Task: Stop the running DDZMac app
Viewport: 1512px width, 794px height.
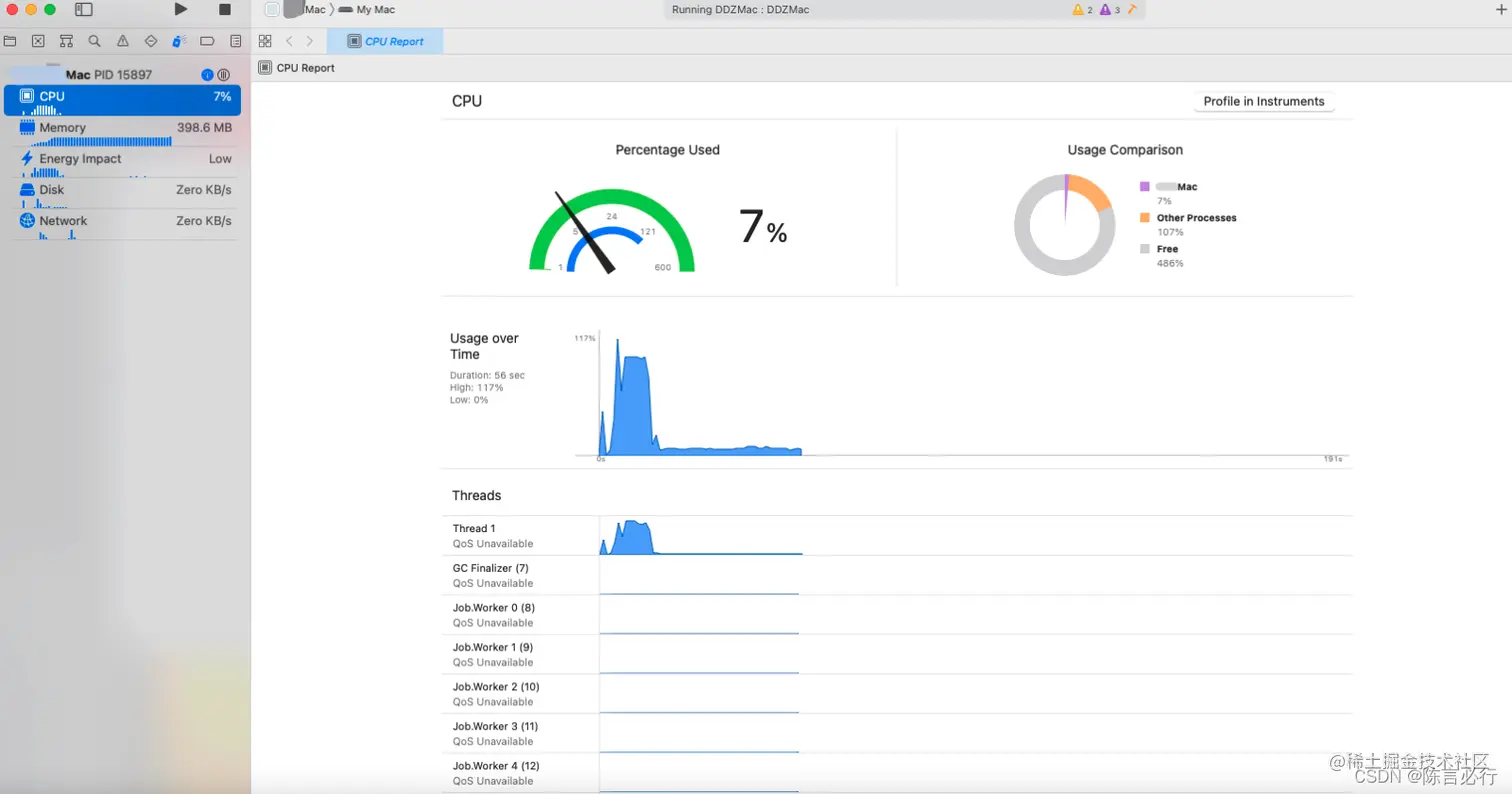Action: 225,9
